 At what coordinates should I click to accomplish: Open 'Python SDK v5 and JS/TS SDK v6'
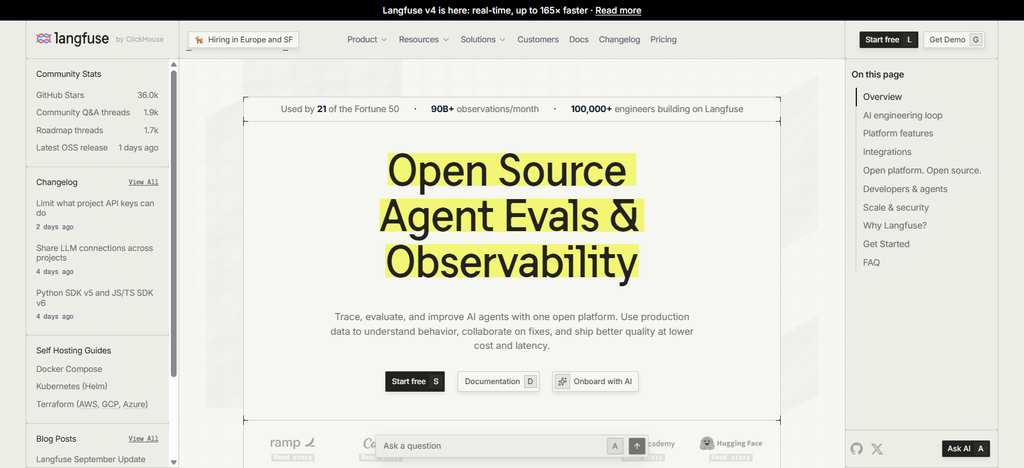[95, 298]
